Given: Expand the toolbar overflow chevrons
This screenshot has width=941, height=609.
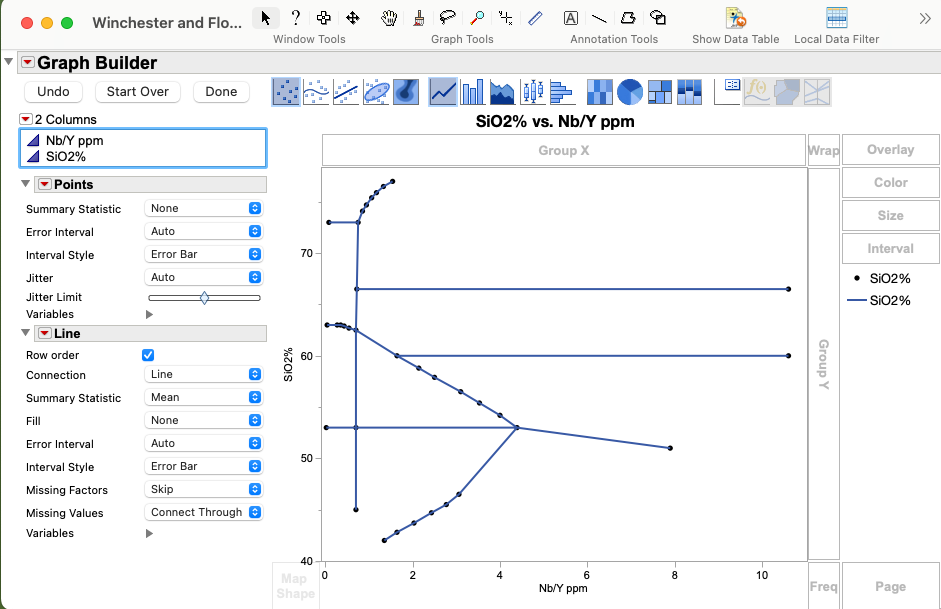Looking at the screenshot, I should pyautogui.click(x=925, y=19).
